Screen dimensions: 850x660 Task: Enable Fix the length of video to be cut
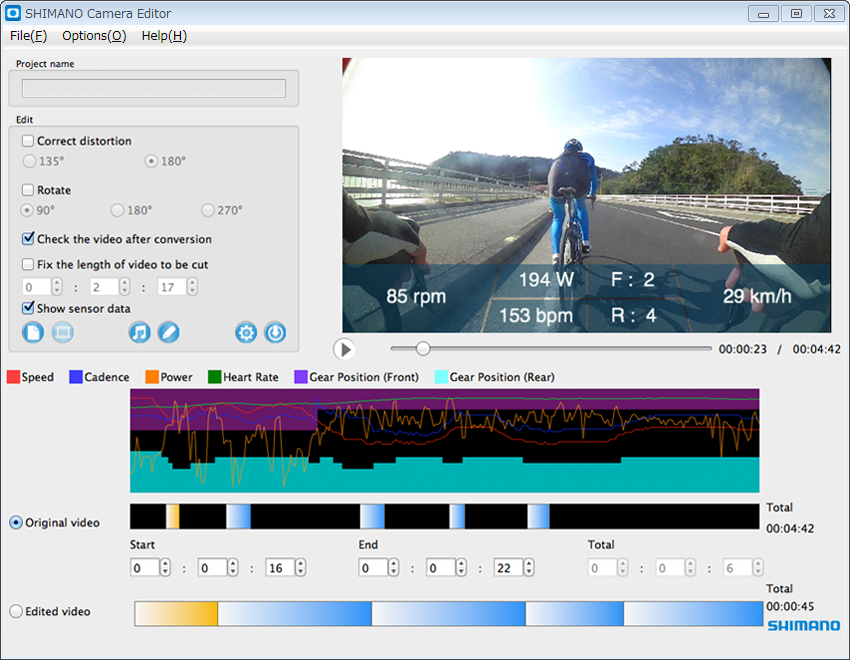(28, 264)
